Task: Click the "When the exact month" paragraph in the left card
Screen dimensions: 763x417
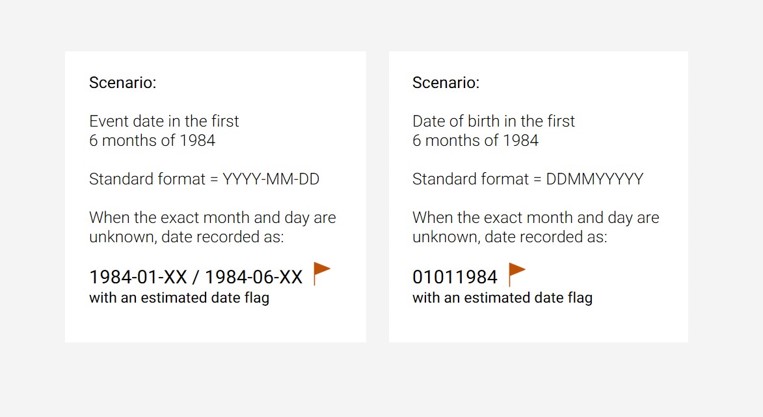Action: point(212,227)
